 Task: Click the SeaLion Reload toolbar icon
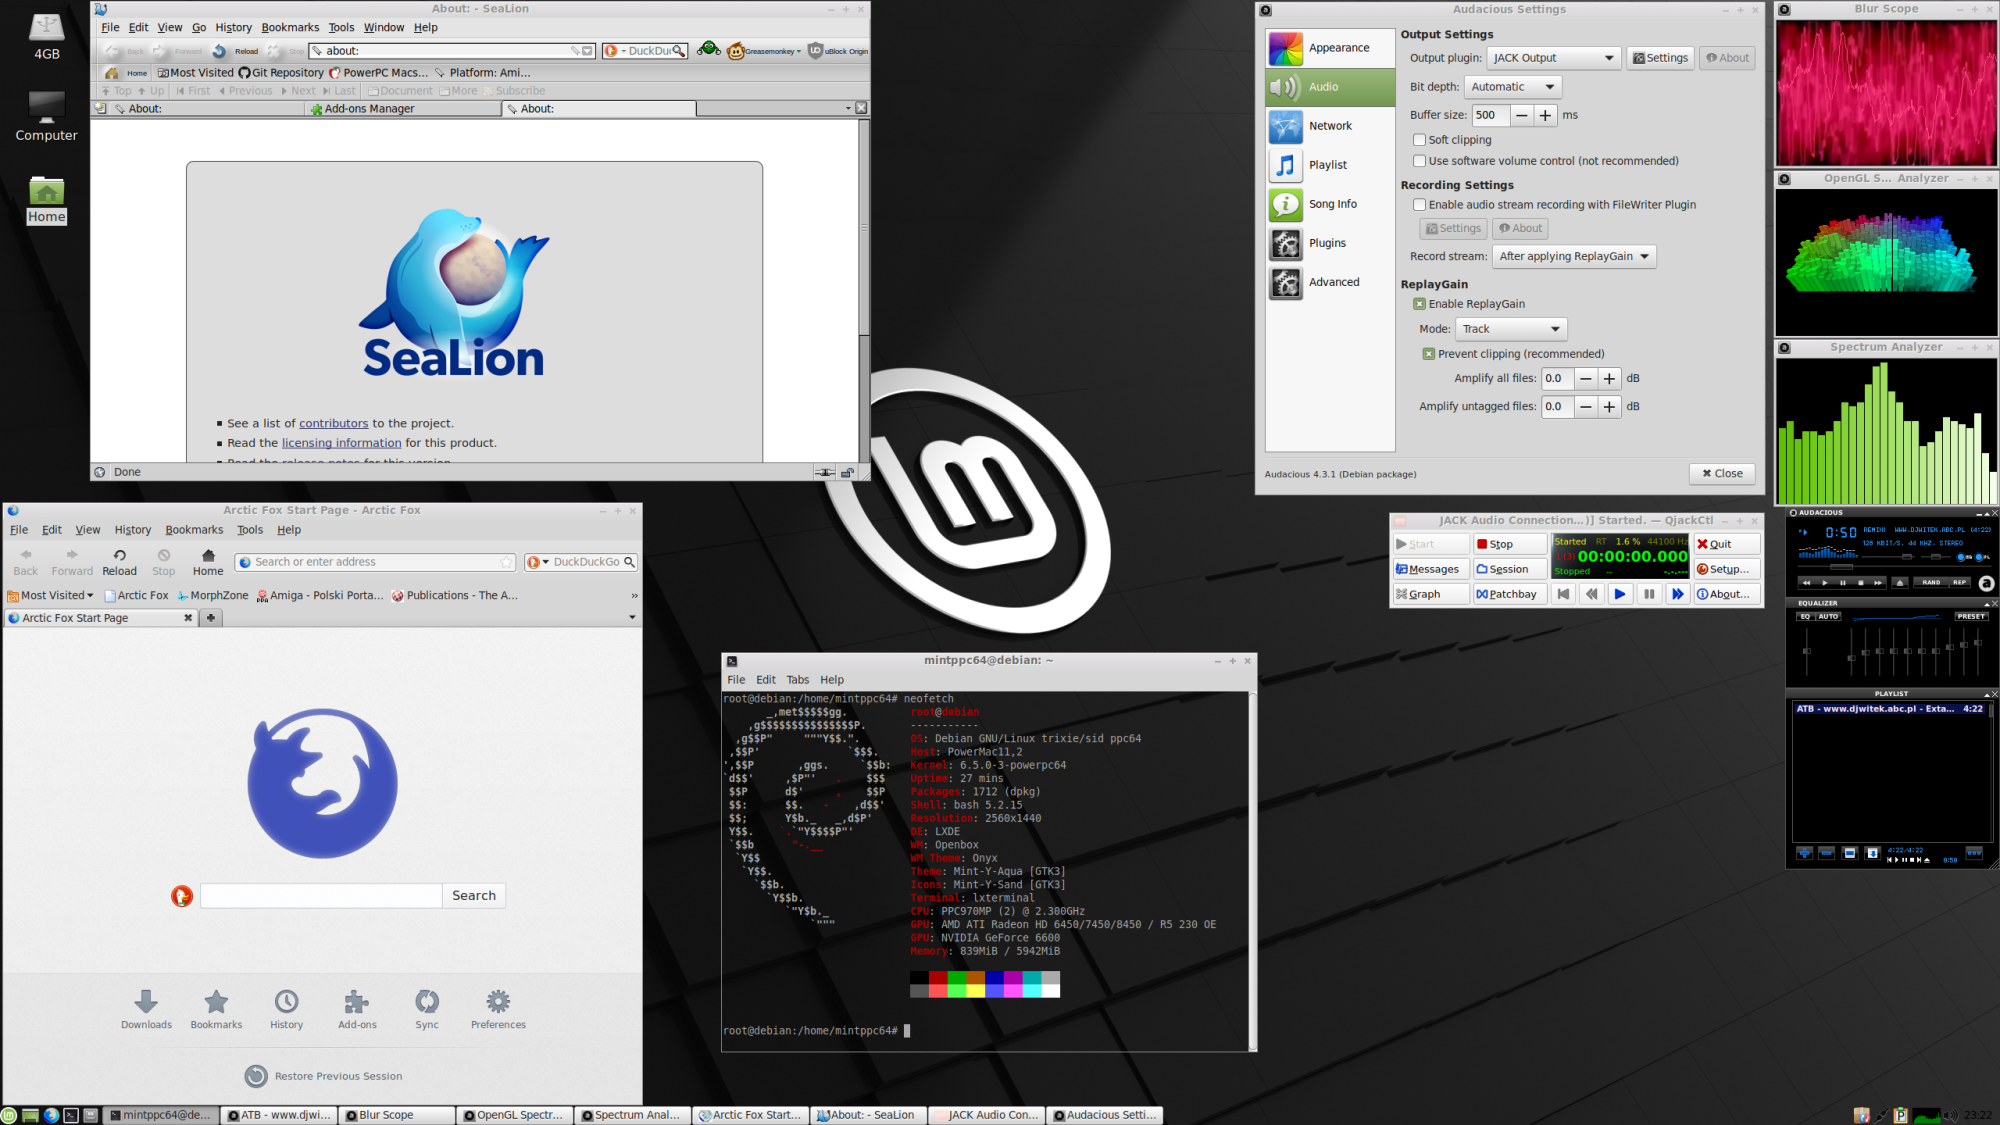220,51
